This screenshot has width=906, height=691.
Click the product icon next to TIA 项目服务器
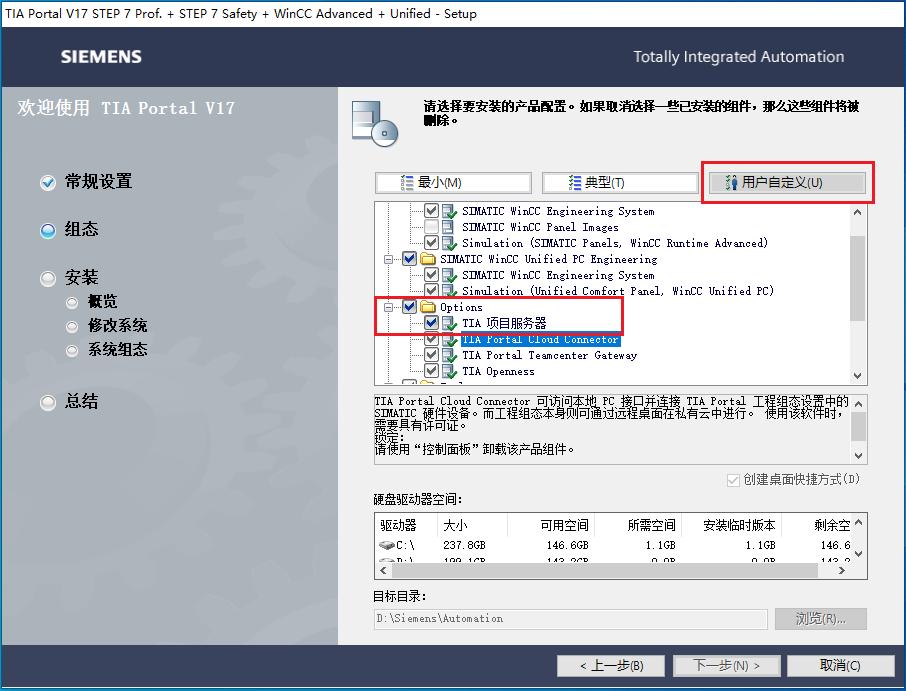(x=450, y=323)
